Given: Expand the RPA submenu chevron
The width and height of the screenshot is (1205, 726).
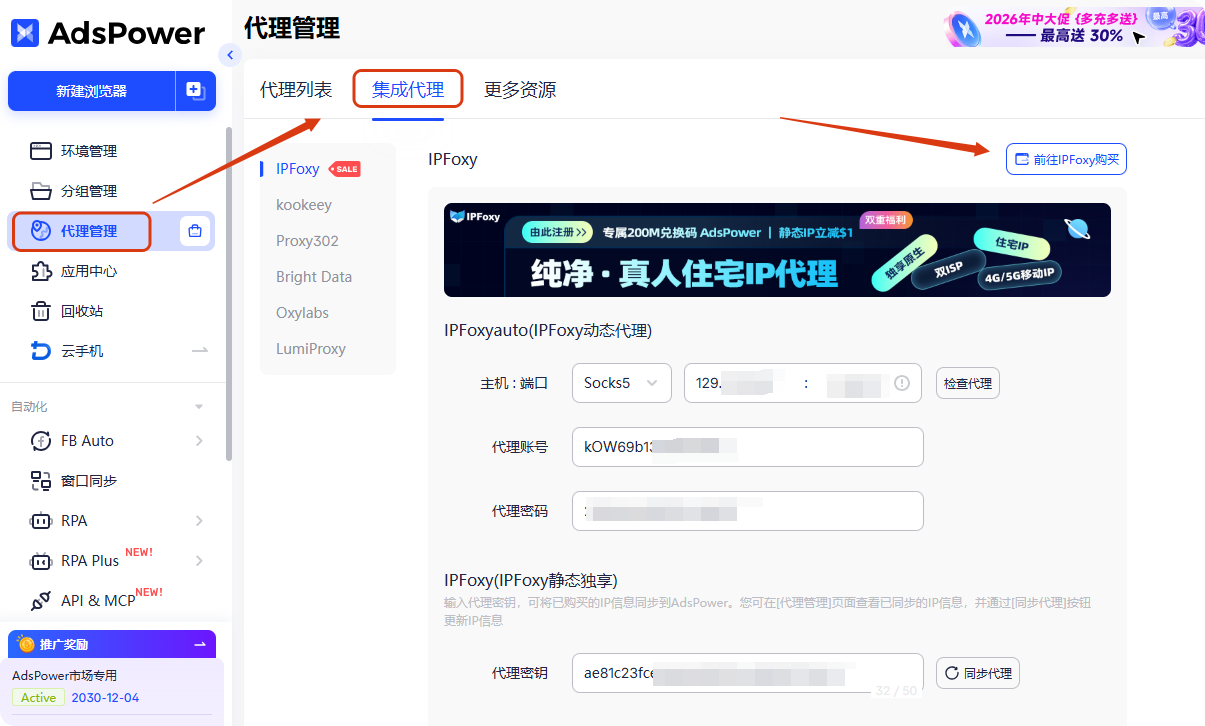Looking at the screenshot, I should click(x=199, y=521).
